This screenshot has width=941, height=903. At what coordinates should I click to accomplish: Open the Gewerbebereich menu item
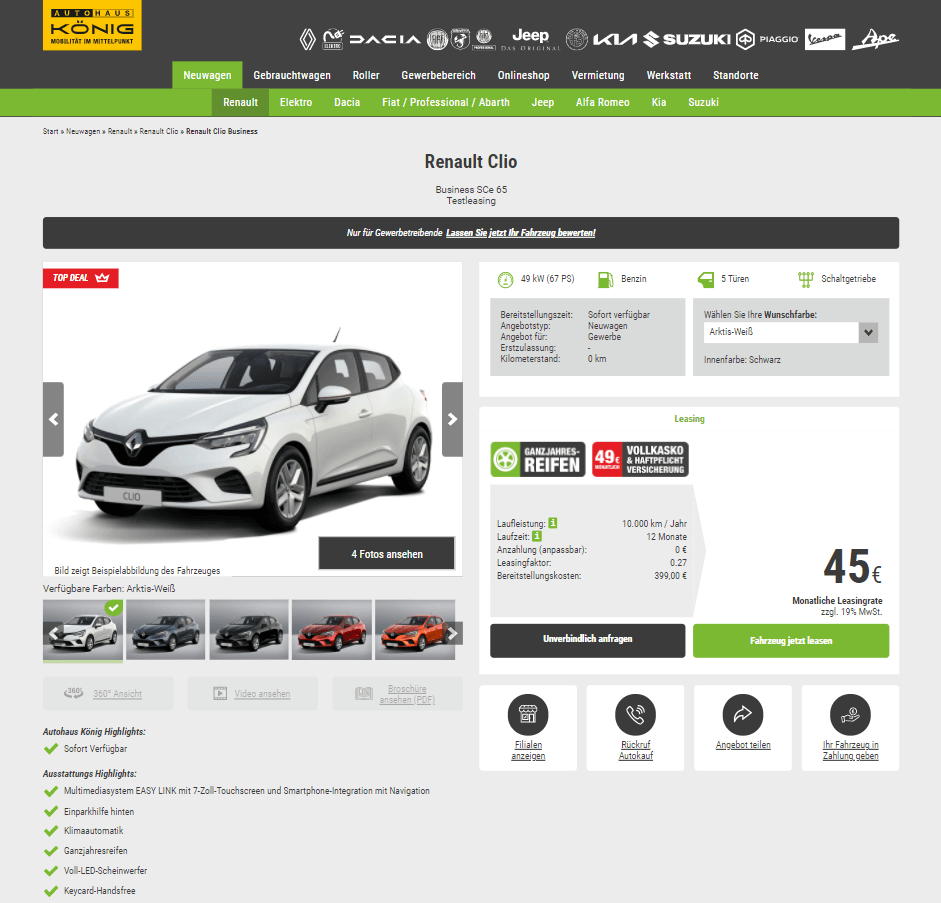tap(439, 75)
